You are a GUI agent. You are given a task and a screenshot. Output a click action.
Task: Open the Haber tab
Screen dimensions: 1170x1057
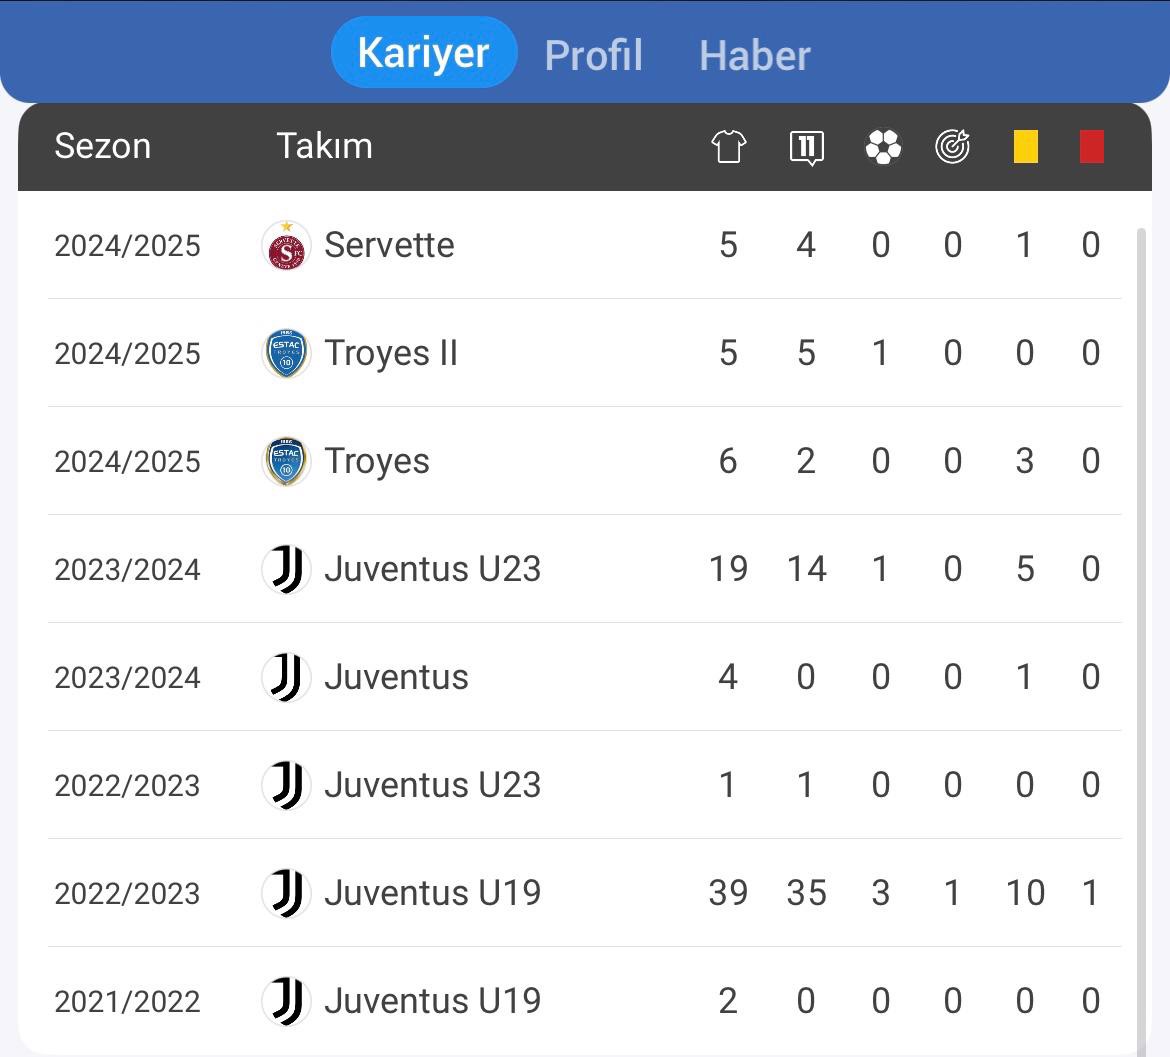pyautogui.click(x=754, y=55)
